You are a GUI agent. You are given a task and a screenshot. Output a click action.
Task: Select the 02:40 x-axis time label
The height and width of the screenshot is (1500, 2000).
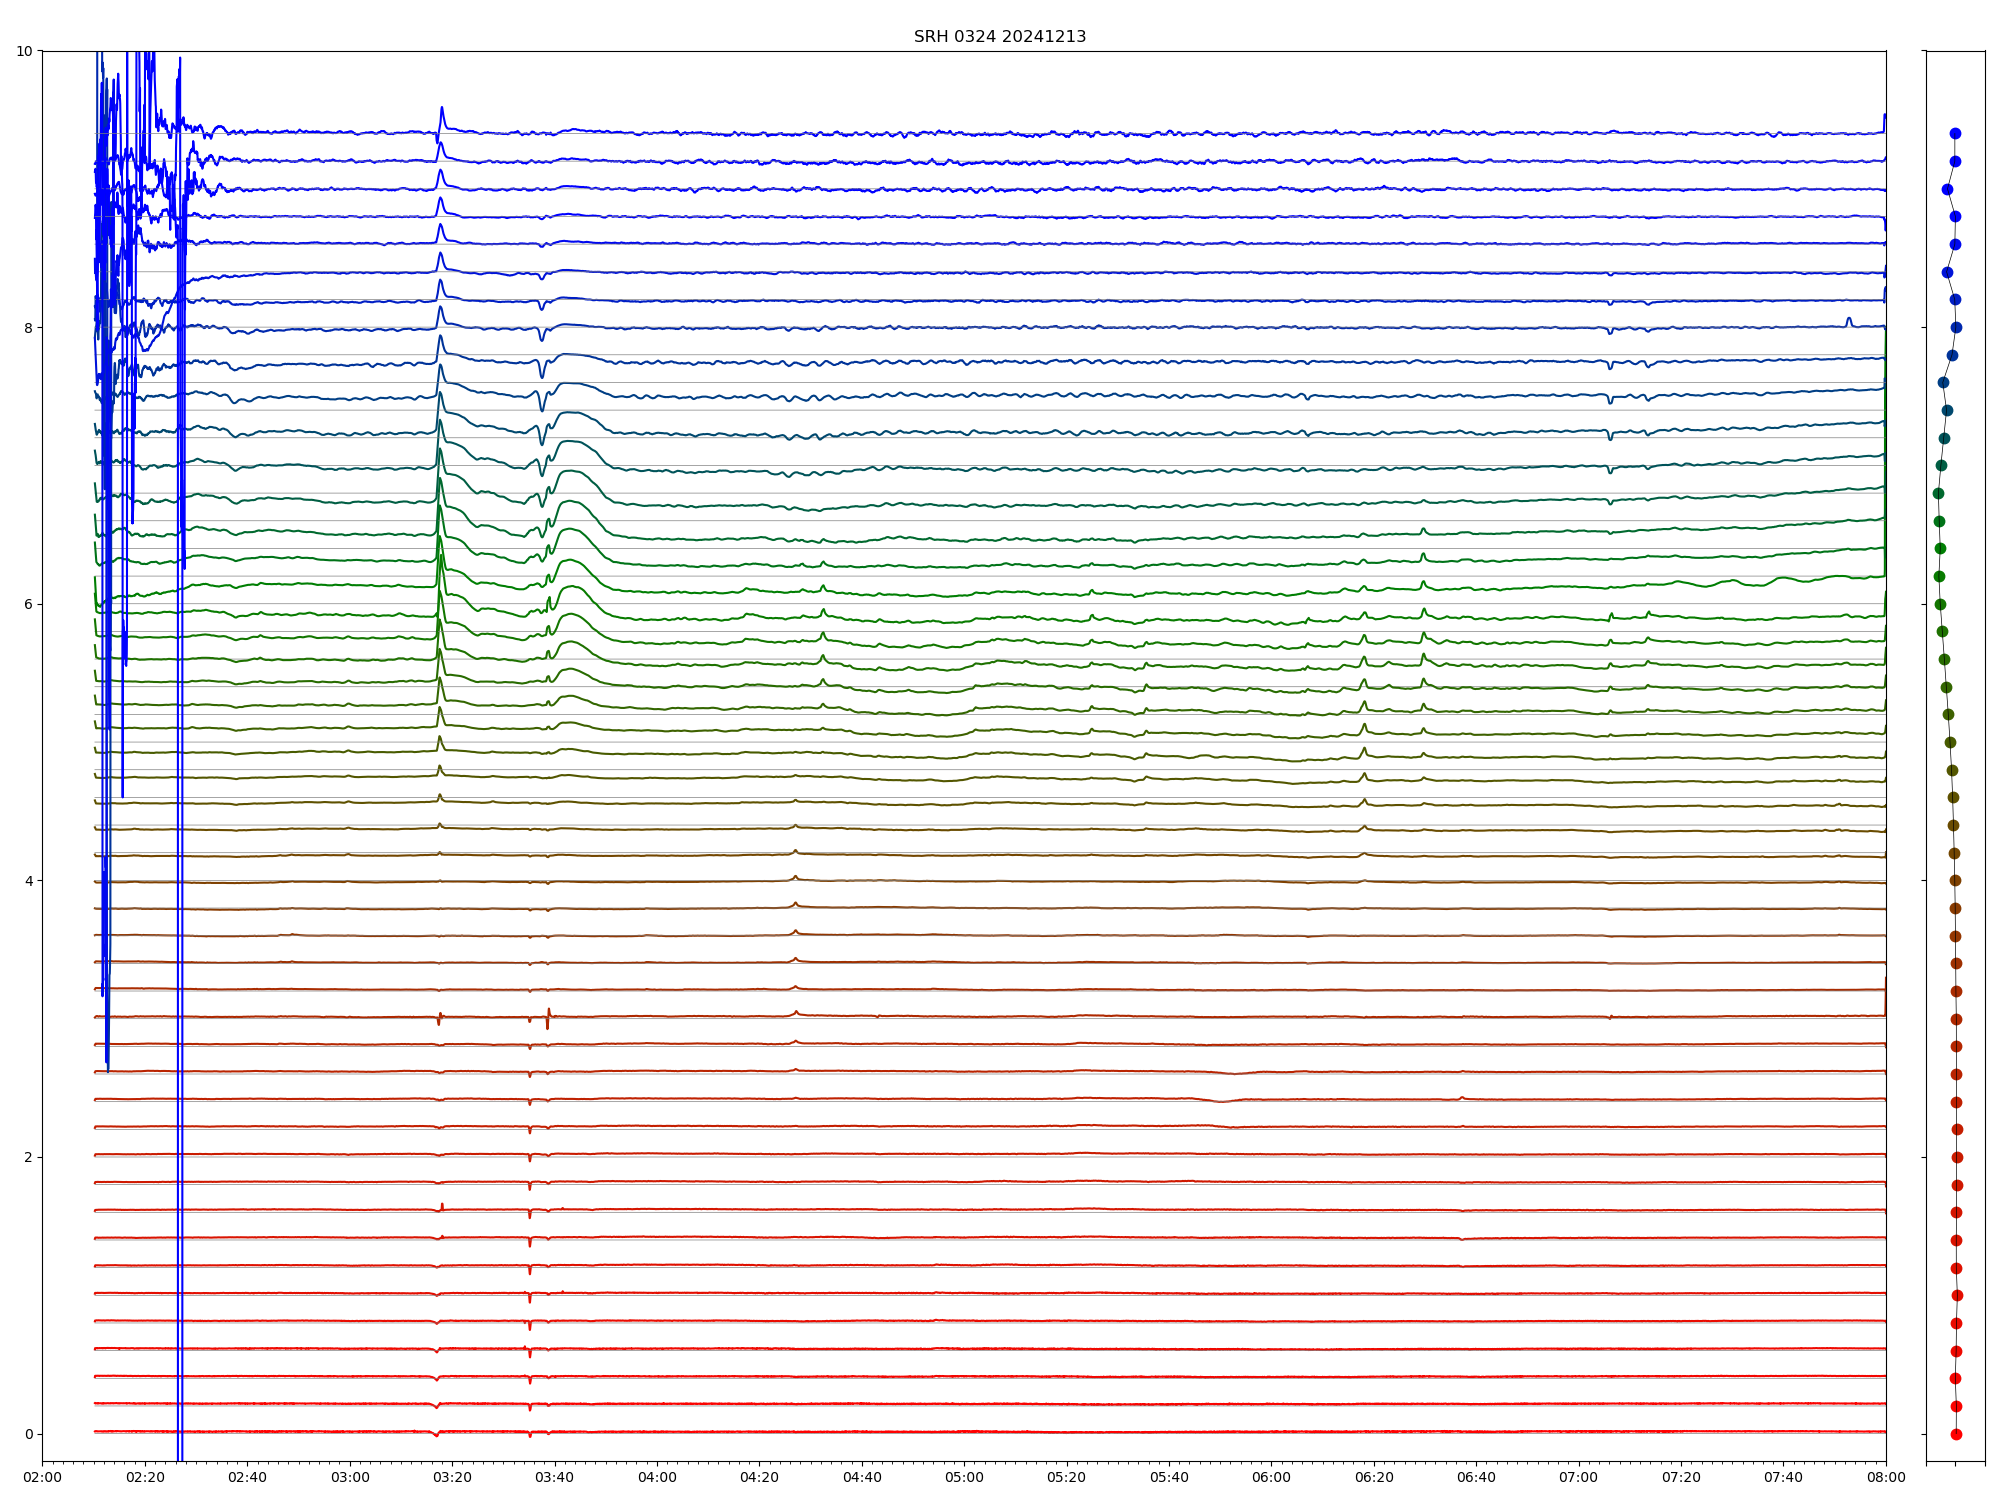click(x=247, y=1477)
